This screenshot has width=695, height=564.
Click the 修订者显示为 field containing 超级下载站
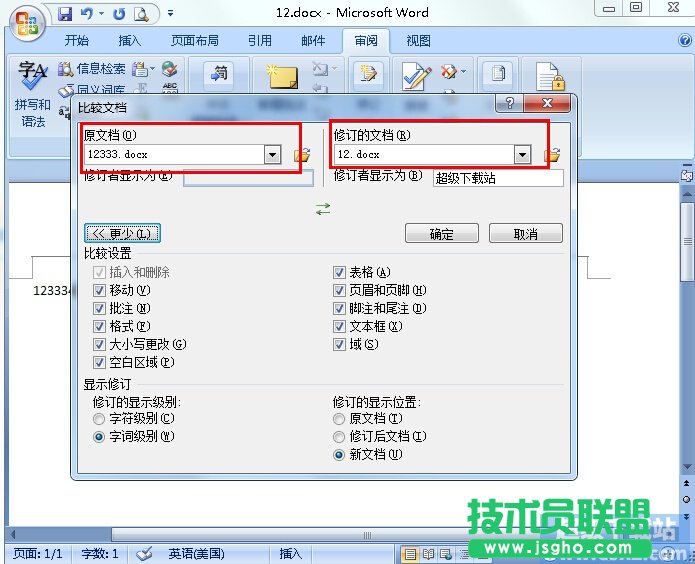point(497,179)
